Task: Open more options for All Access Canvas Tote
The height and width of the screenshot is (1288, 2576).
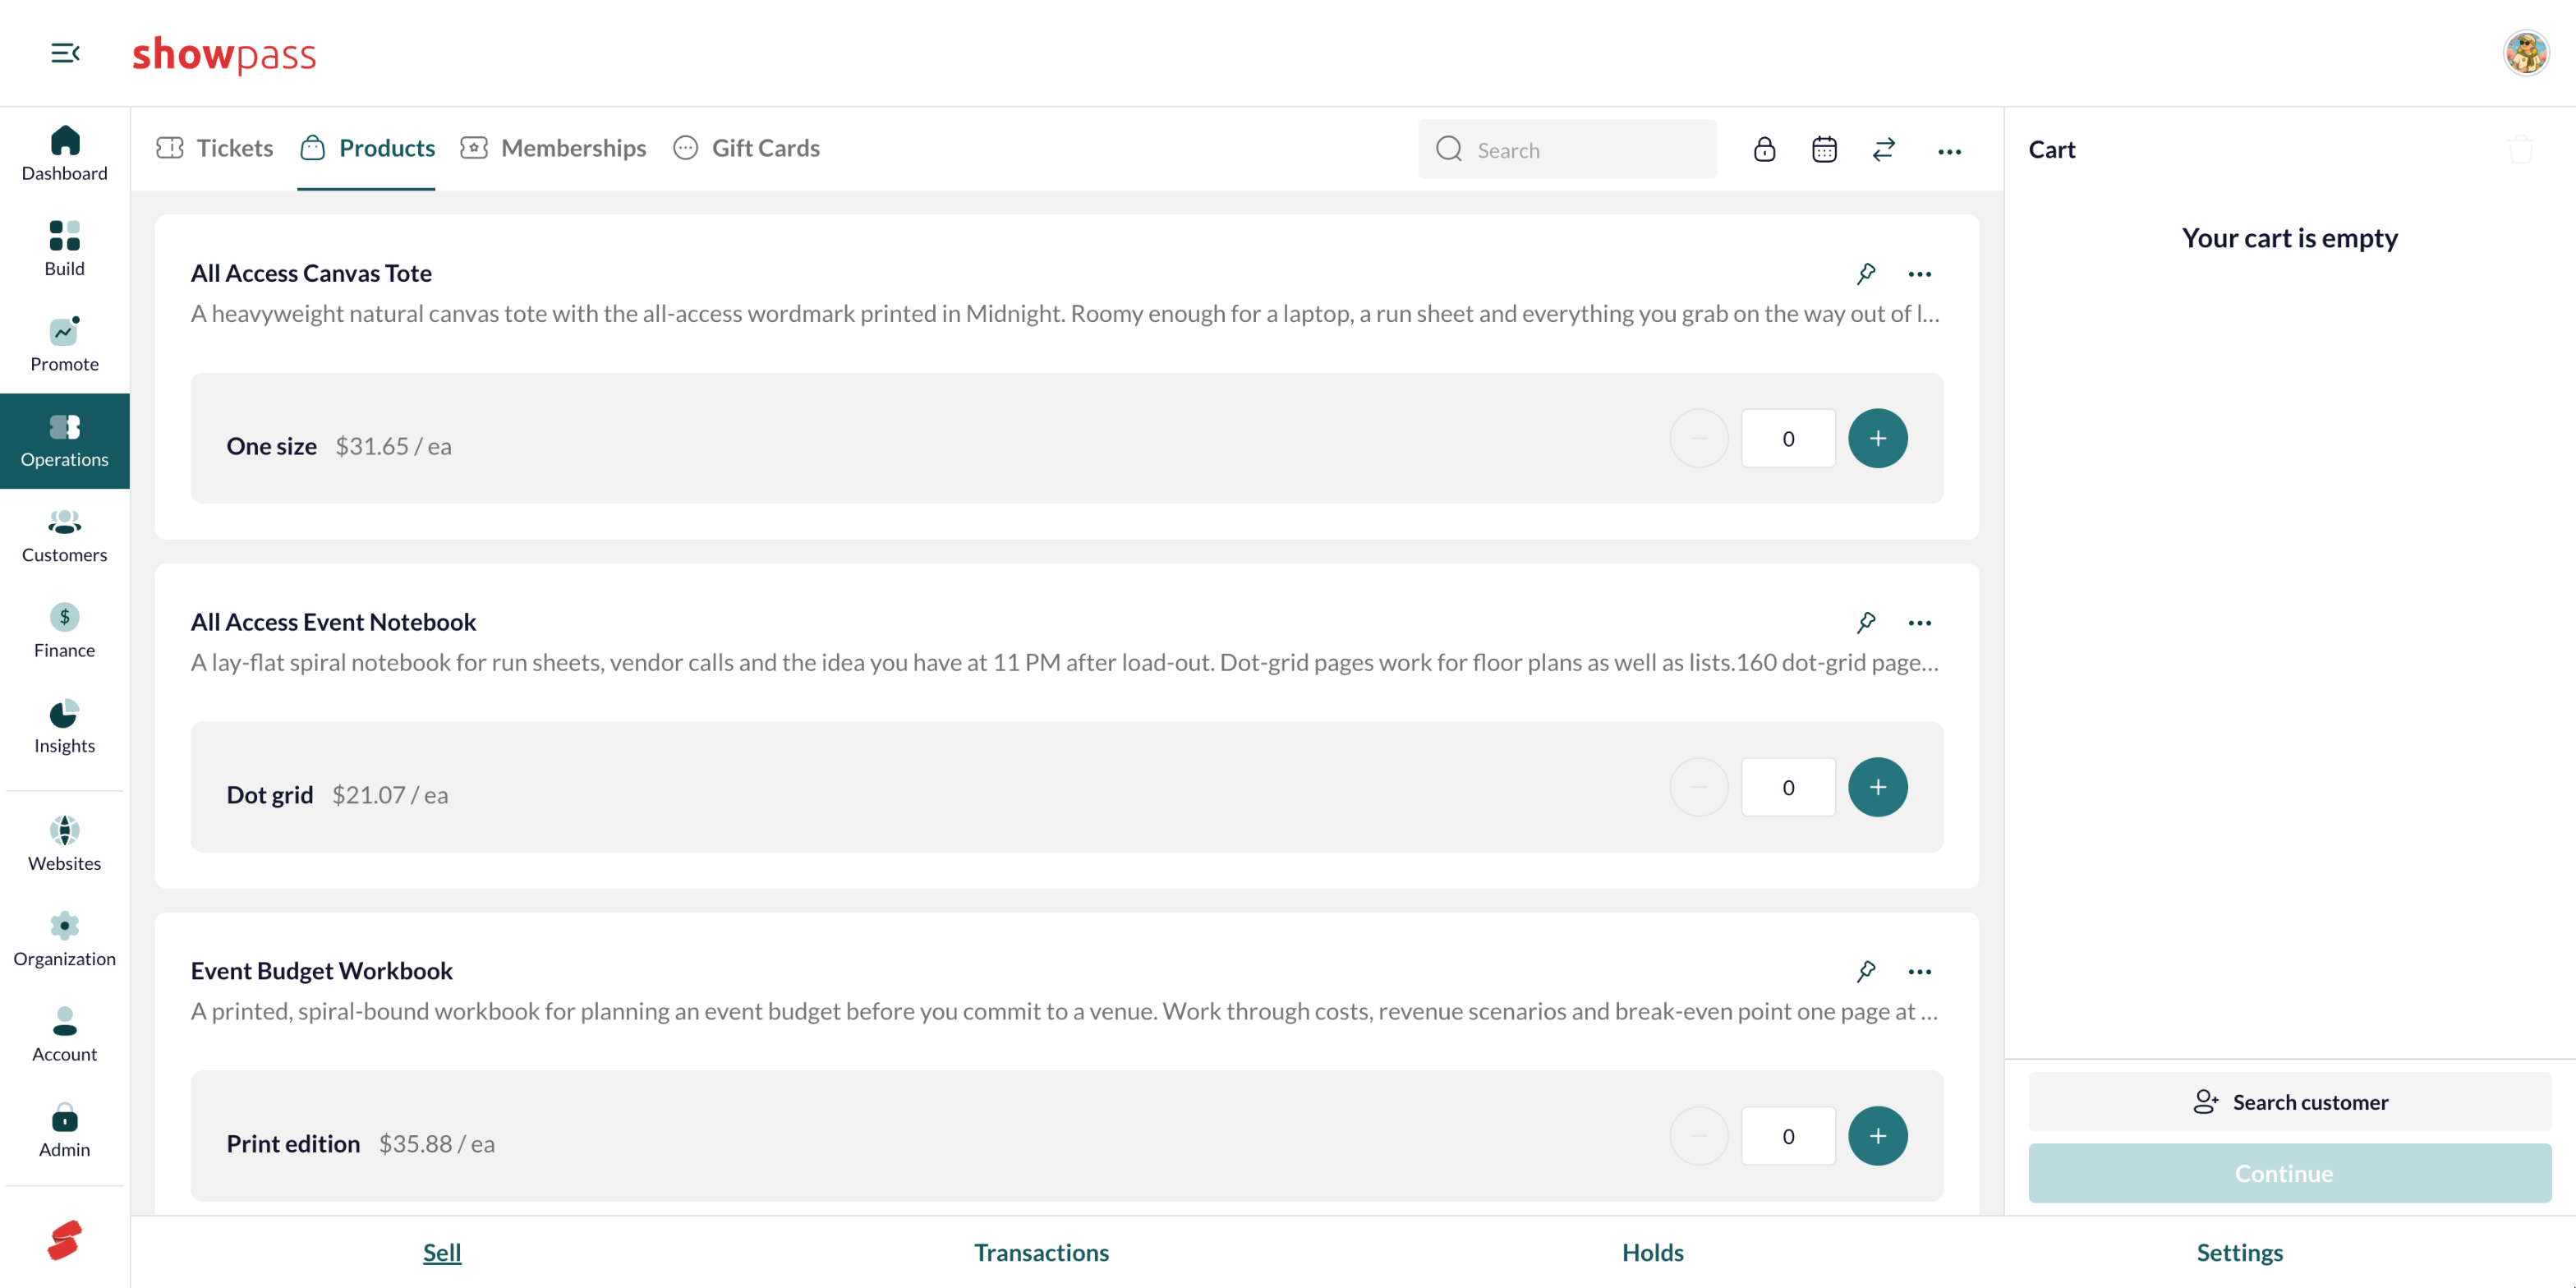Action: 1919,274
